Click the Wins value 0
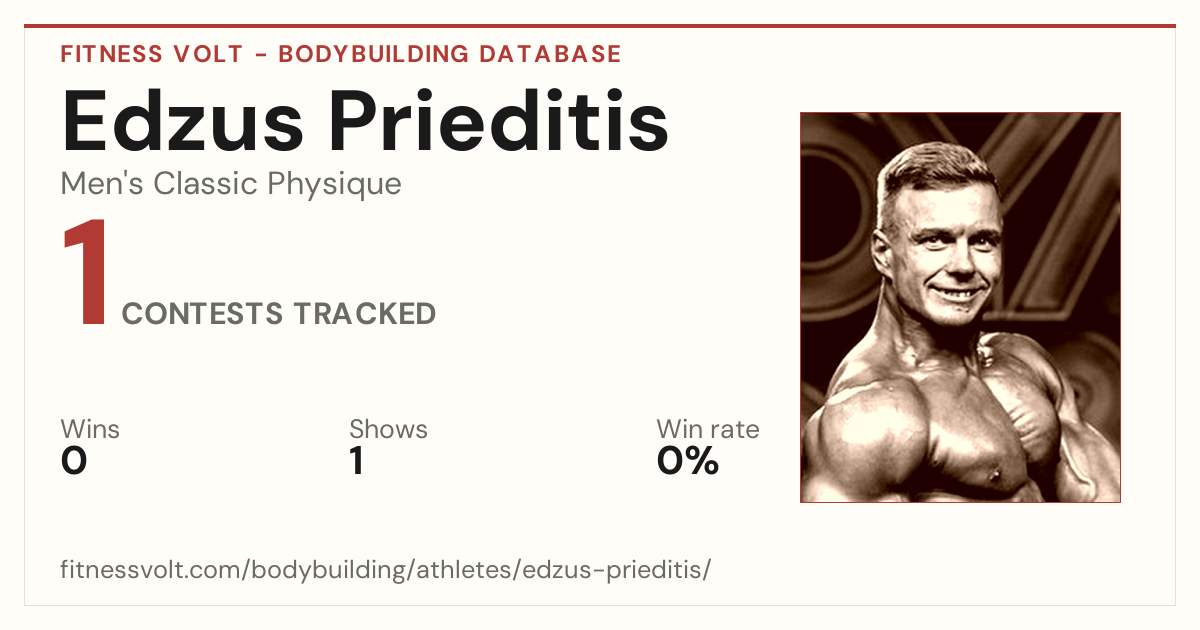 [74, 461]
